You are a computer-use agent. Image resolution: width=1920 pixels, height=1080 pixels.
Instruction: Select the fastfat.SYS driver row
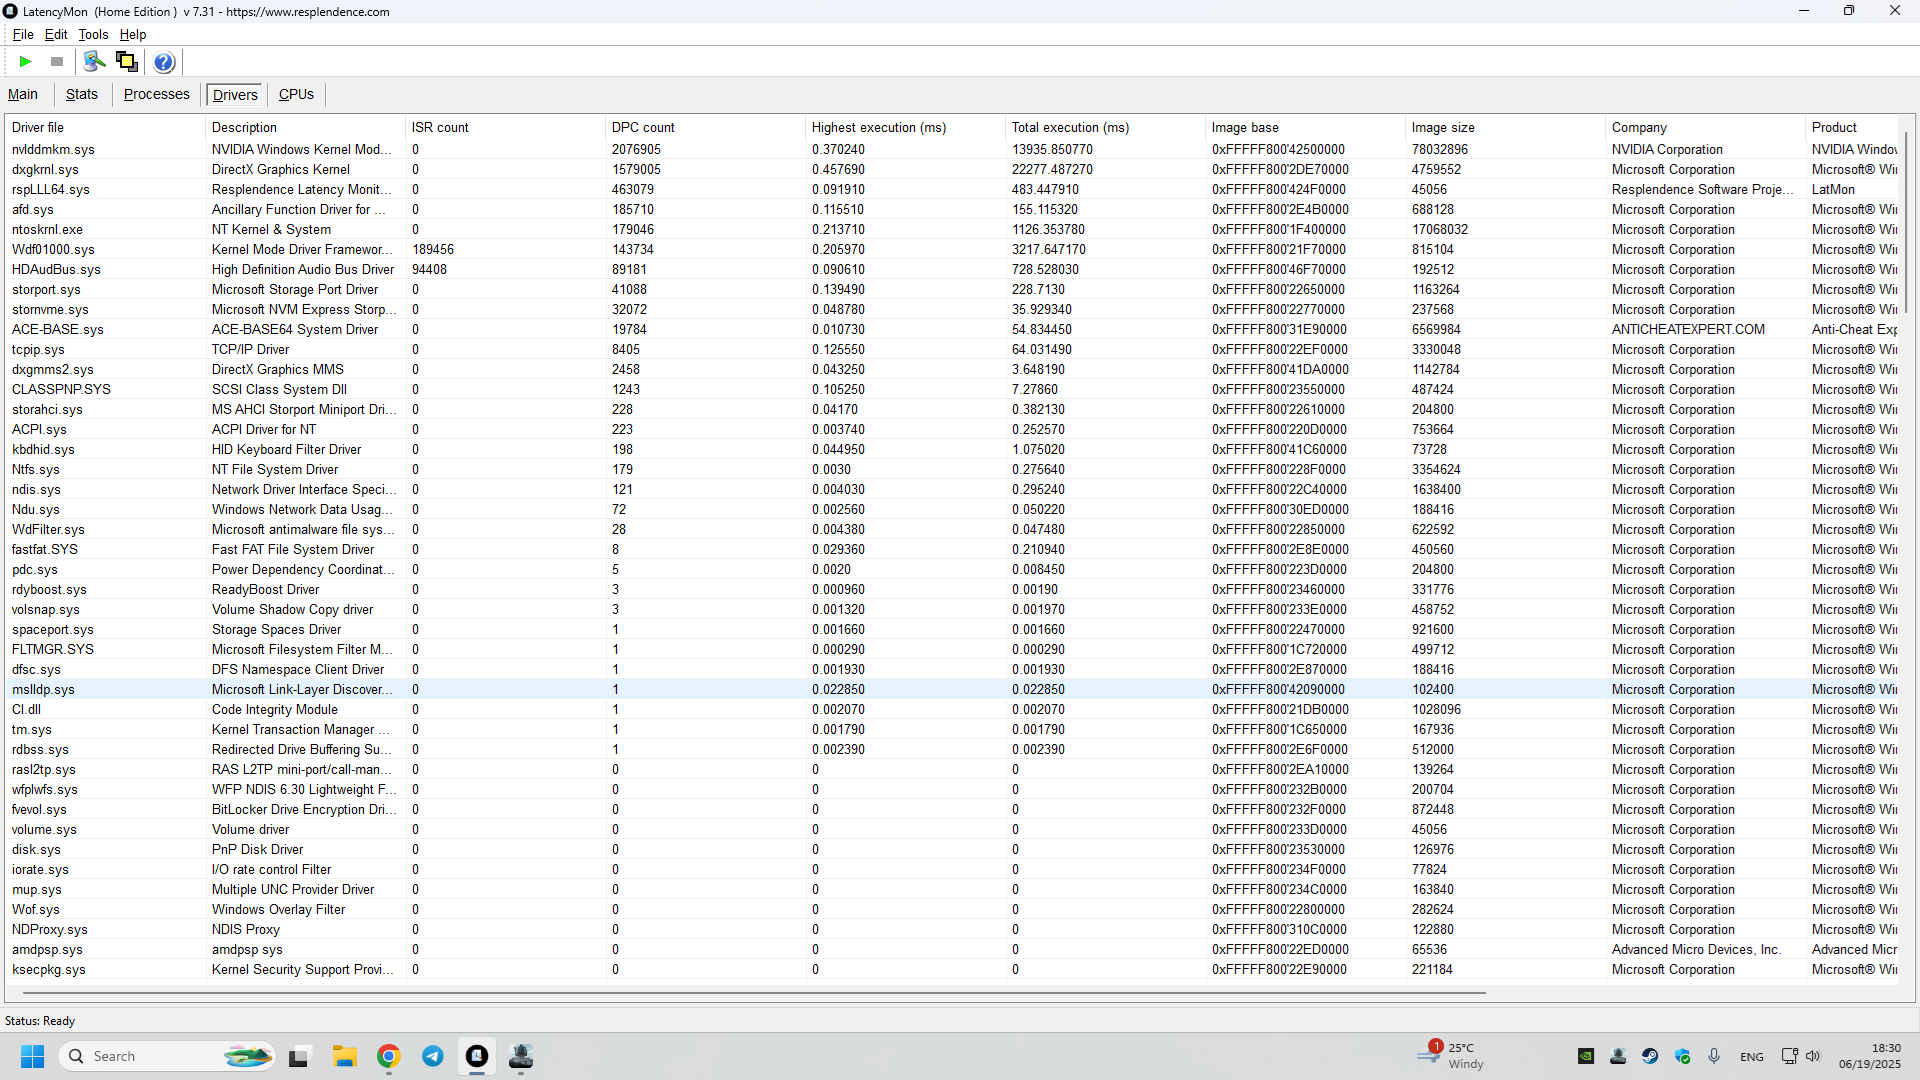click(x=952, y=550)
